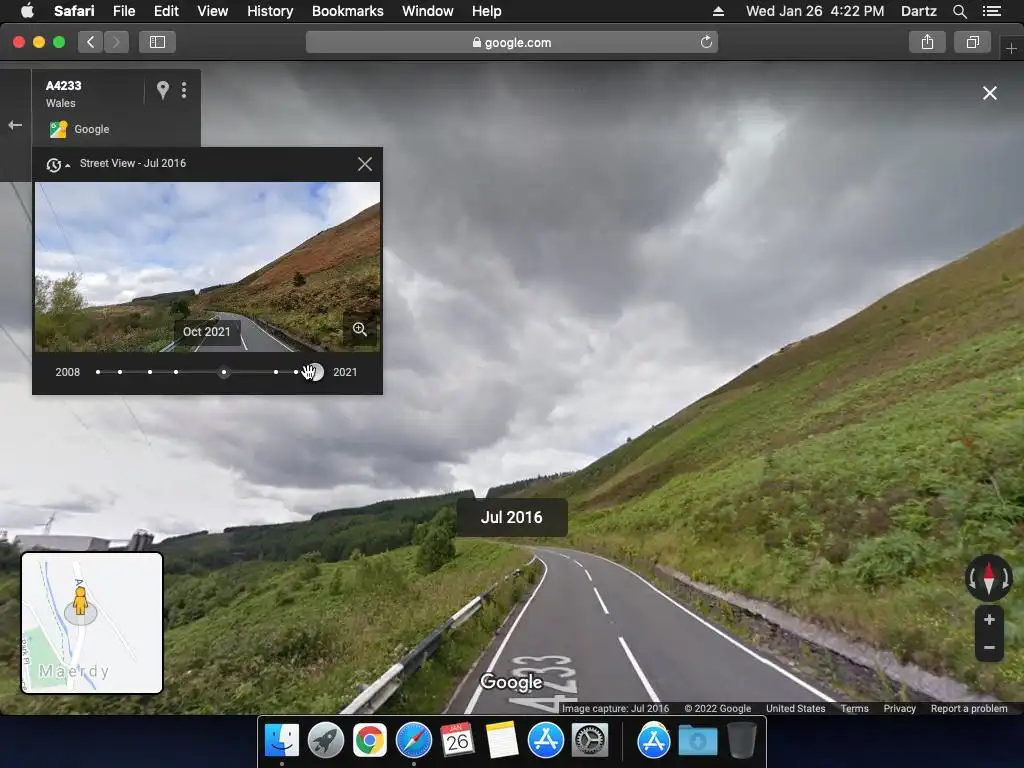The height and width of the screenshot is (768, 1024).
Task: Open the View menu
Action: [213, 11]
